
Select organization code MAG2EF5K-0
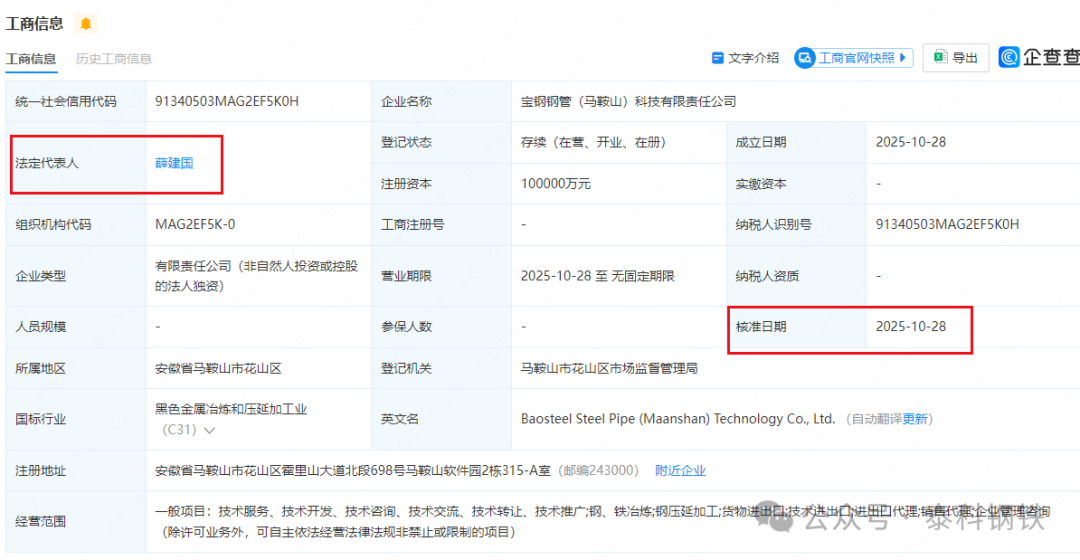[x=195, y=225]
